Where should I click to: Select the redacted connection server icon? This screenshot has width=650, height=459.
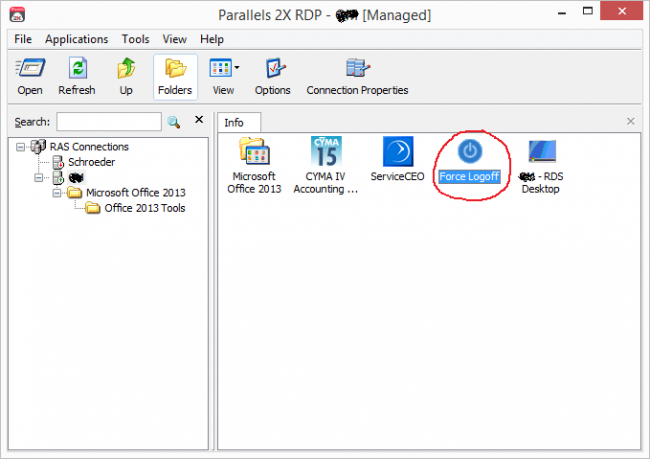coord(58,177)
